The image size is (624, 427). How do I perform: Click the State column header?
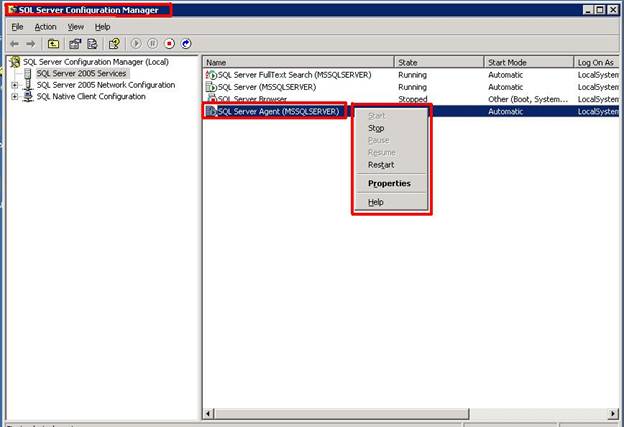coord(439,62)
